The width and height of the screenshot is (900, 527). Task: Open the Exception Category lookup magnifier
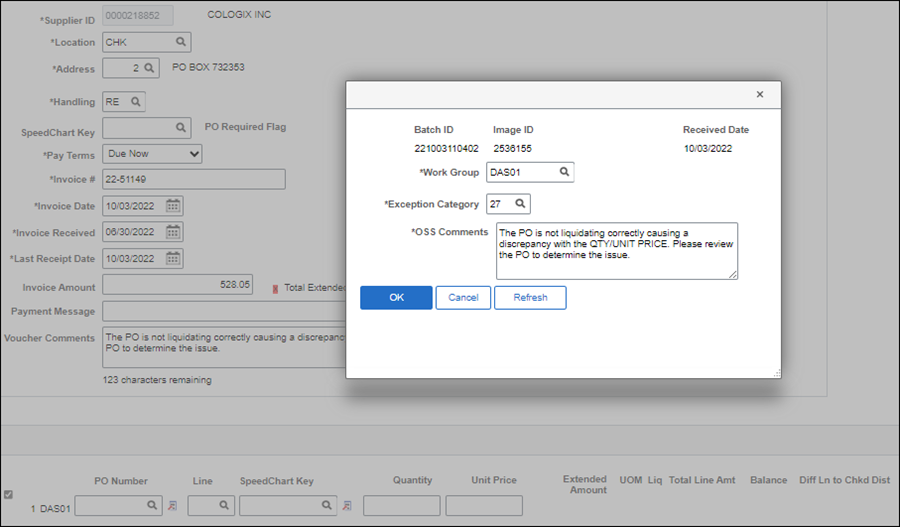pos(520,203)
